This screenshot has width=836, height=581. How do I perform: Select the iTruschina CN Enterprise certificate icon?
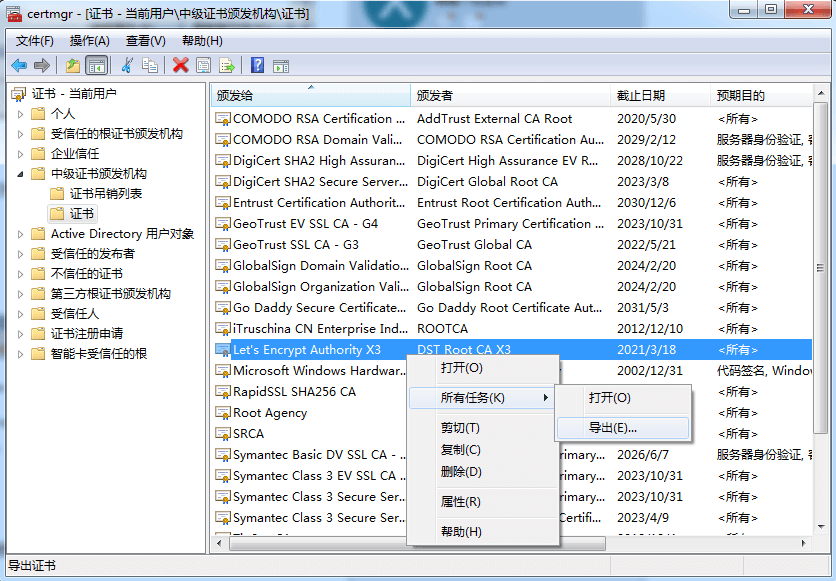point(222,329)
